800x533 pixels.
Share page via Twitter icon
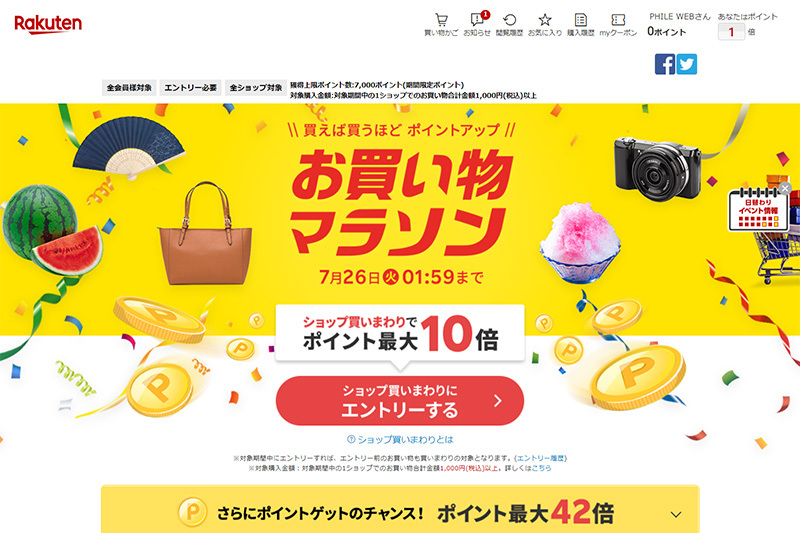pos(687,64)
